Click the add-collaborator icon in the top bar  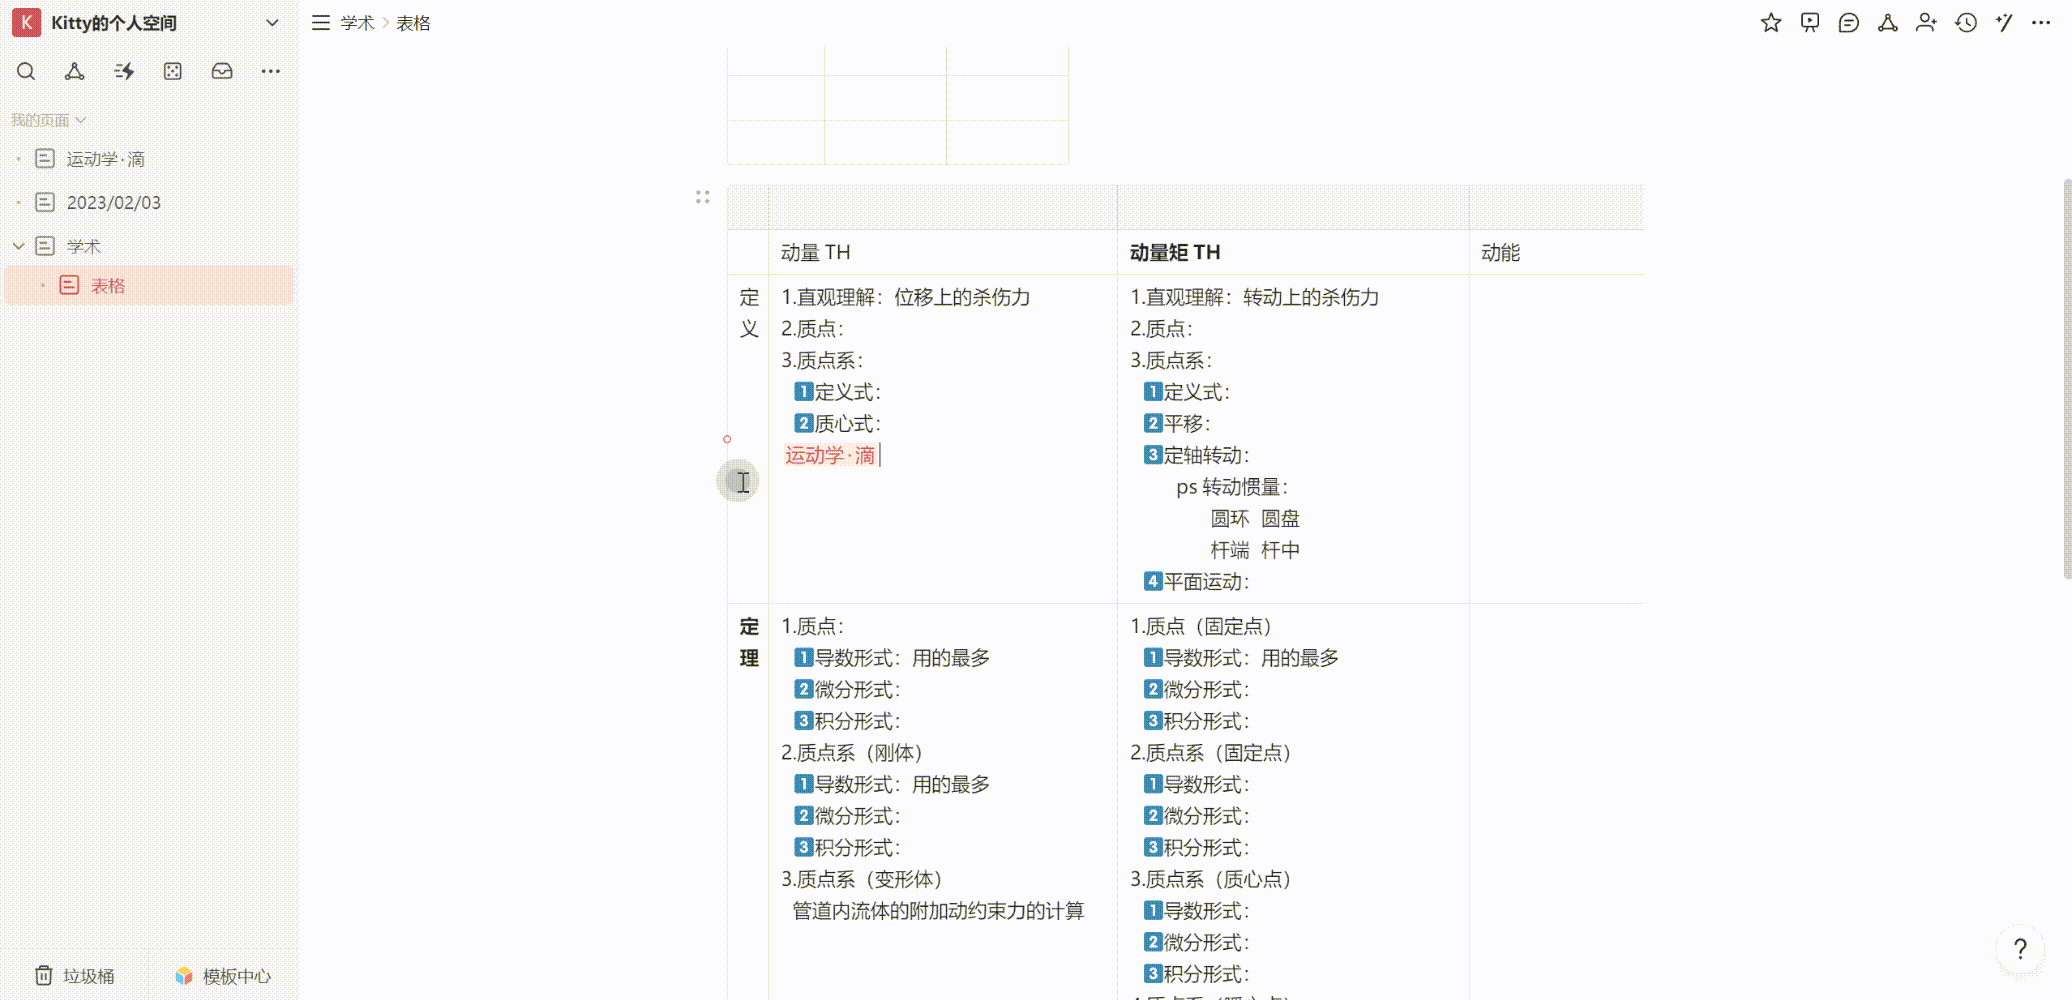point(1927,22)
